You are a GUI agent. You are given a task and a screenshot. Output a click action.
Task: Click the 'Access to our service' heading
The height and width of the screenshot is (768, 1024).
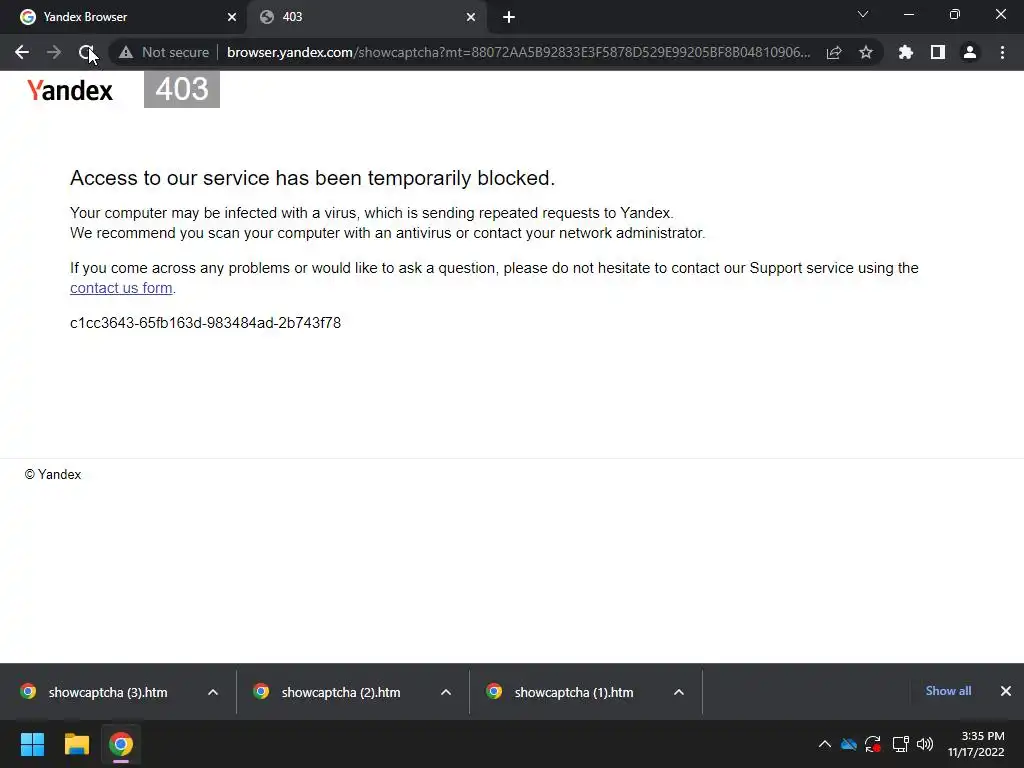pos(313,178)
